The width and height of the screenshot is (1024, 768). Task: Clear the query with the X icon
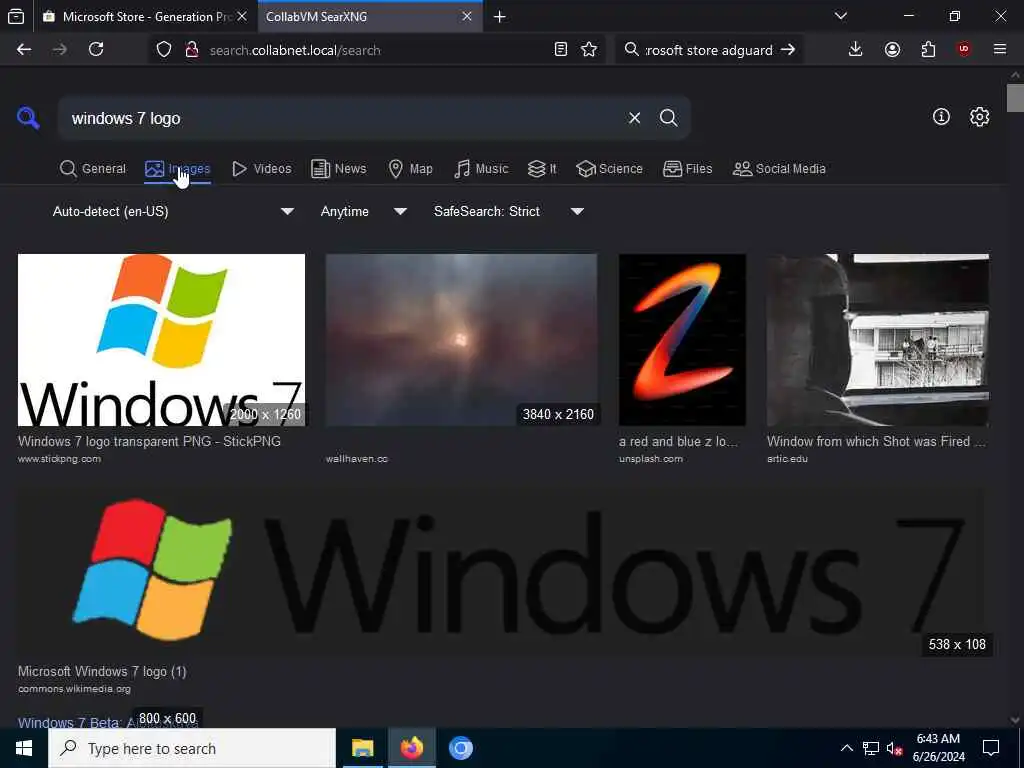point(634,118)
